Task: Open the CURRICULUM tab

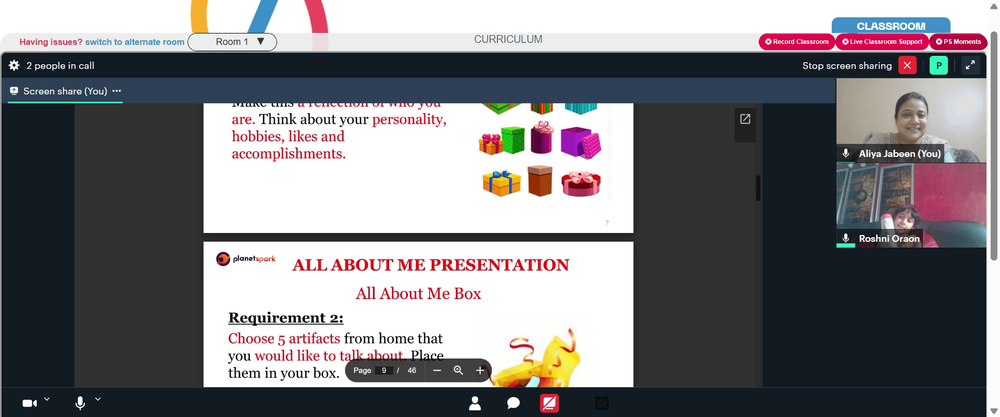Action: tap(508, 40)
